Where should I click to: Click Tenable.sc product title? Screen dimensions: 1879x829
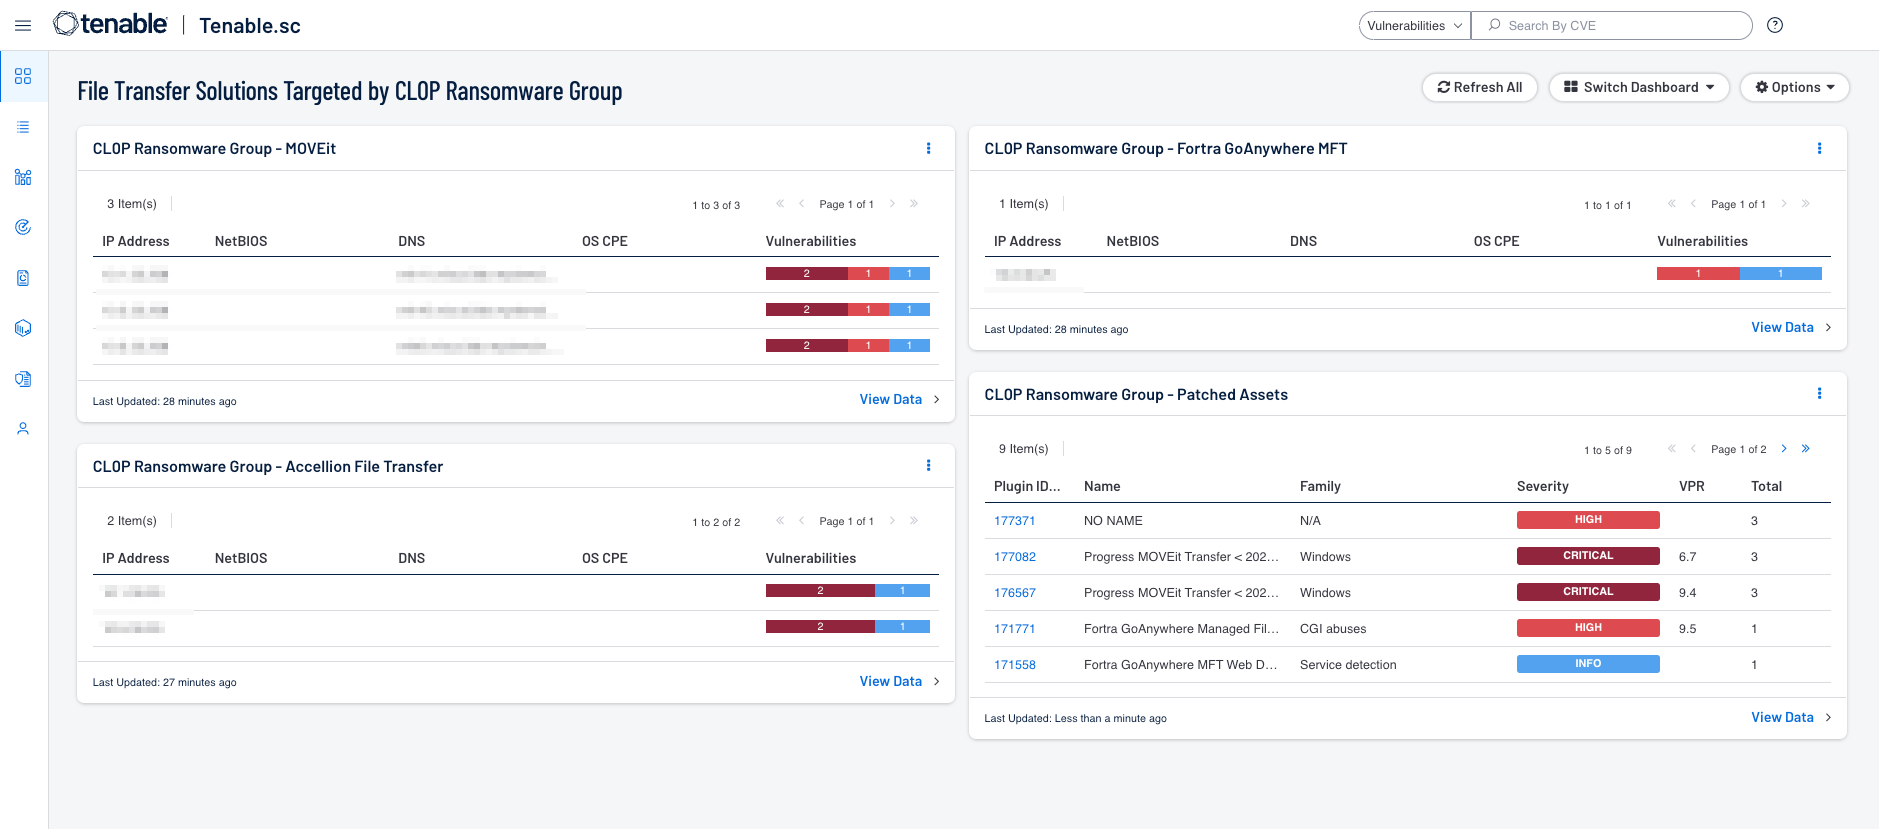click(x=250, y=26)
